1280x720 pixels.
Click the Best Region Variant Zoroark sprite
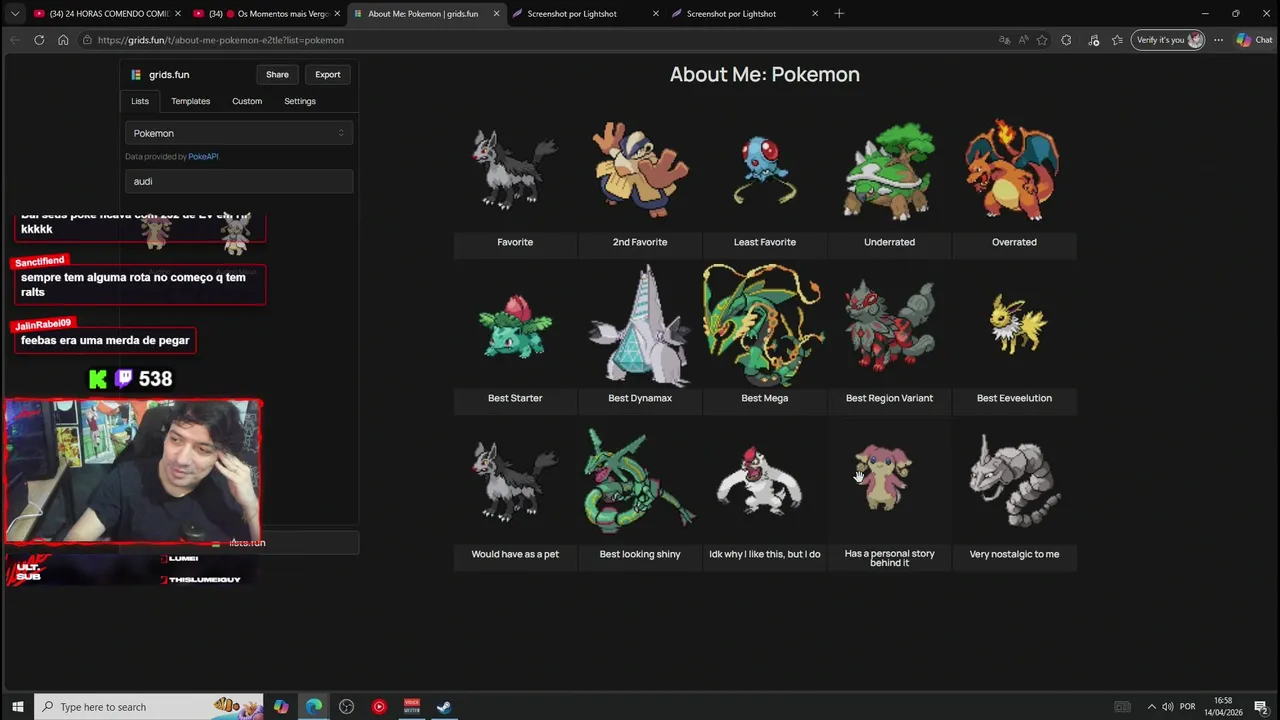889,326
